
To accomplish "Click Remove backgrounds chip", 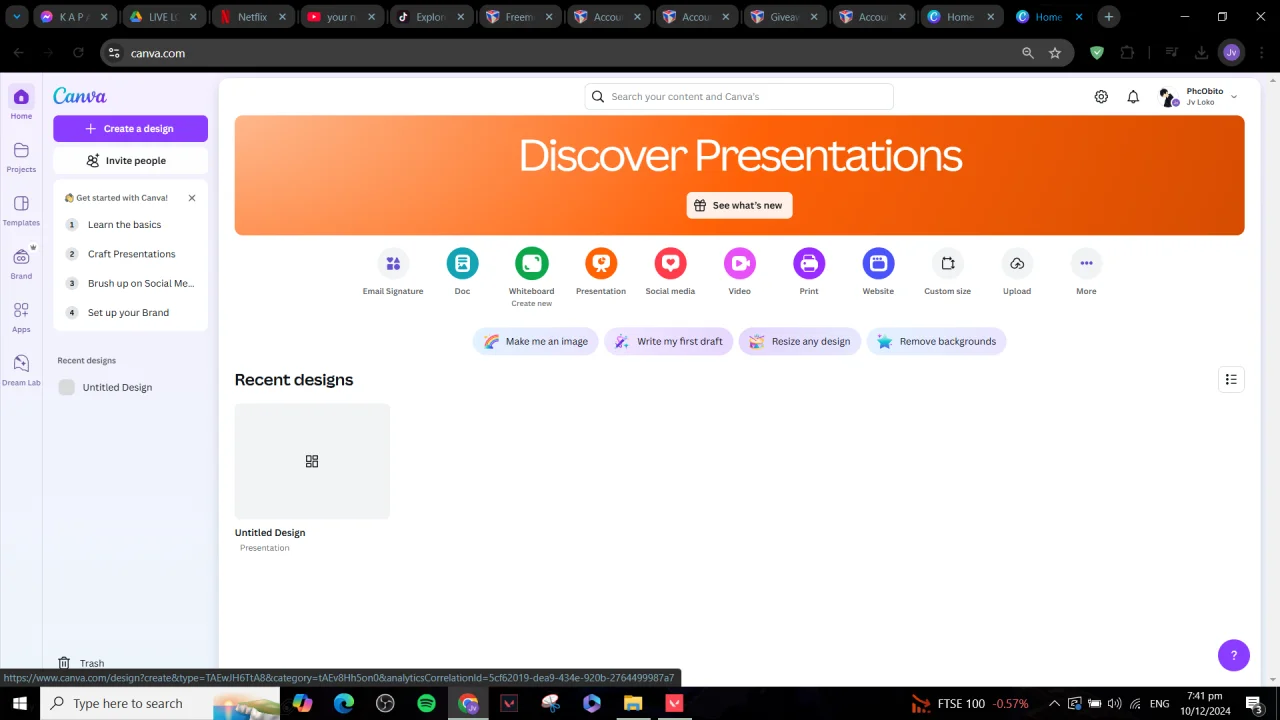I will click(937, 341).
